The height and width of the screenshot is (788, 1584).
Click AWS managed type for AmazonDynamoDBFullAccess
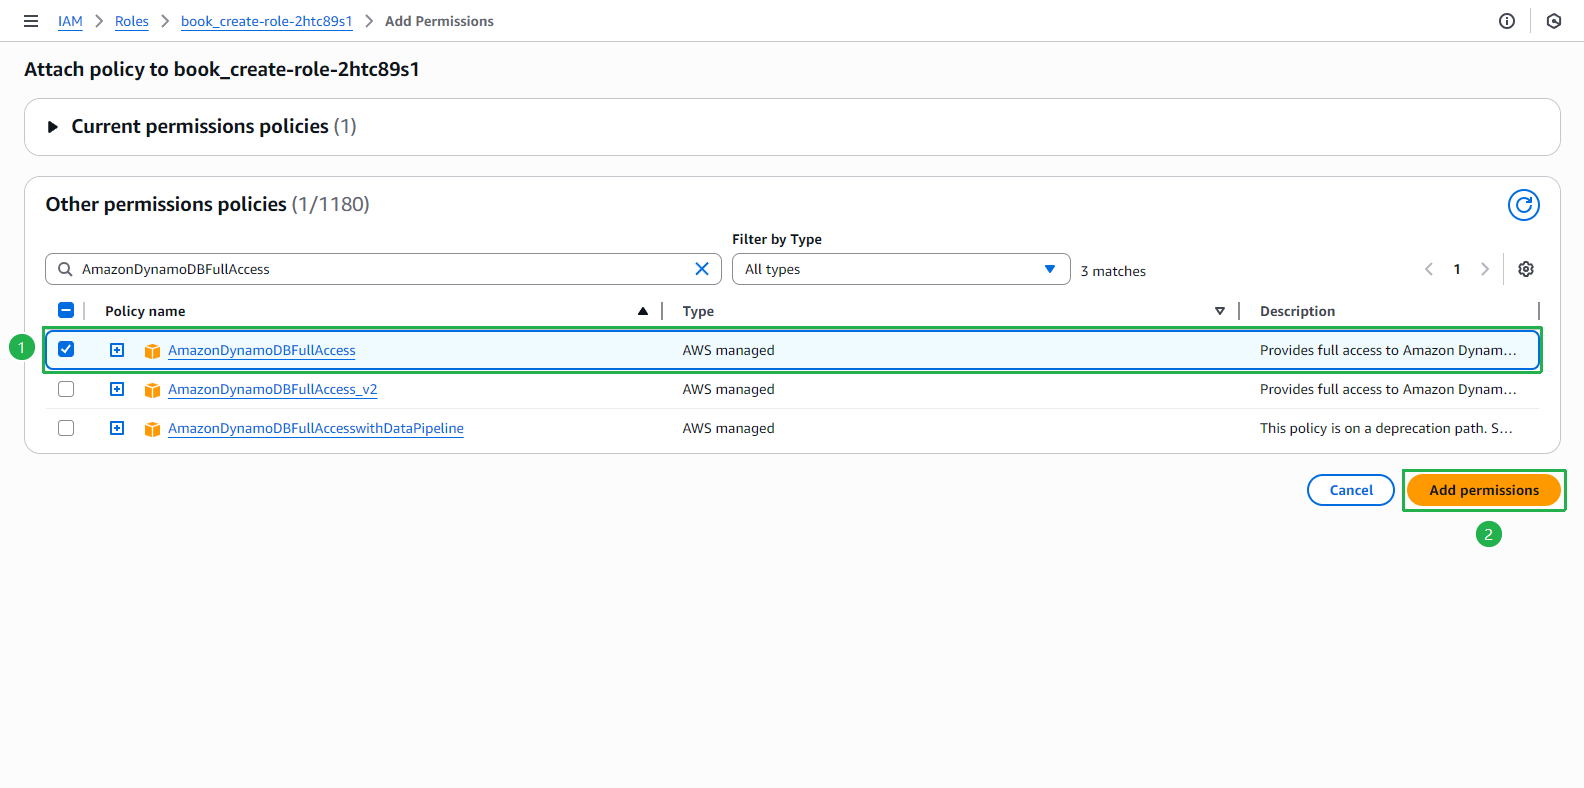click(729, 350)
